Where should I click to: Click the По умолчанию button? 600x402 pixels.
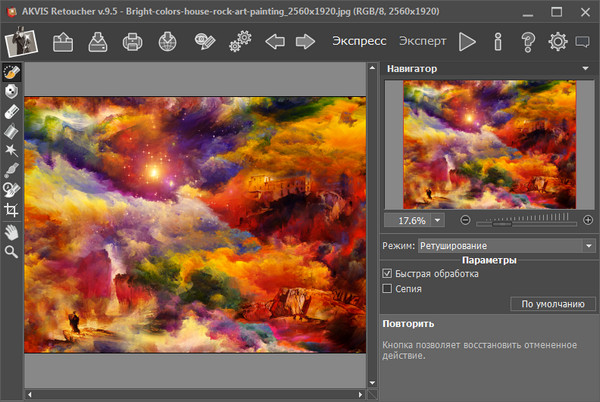pos(547,304)
